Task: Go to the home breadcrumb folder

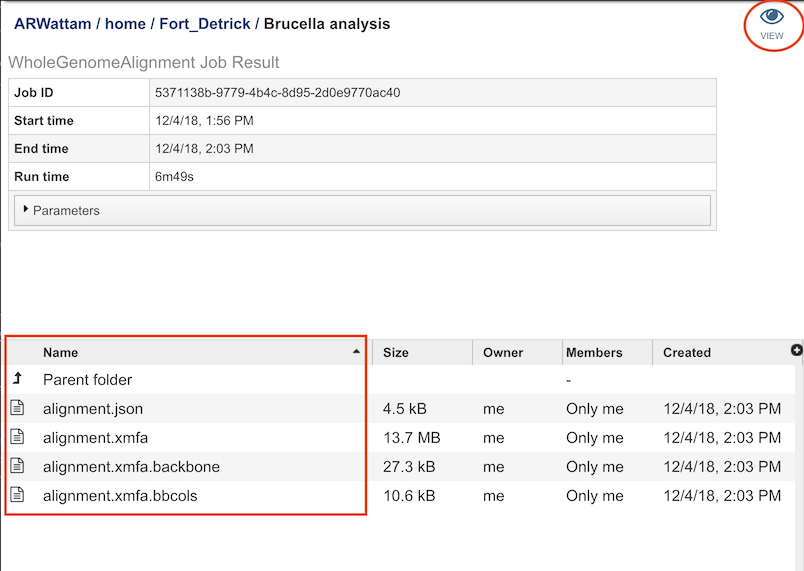Action: click(x=125, y=24)
